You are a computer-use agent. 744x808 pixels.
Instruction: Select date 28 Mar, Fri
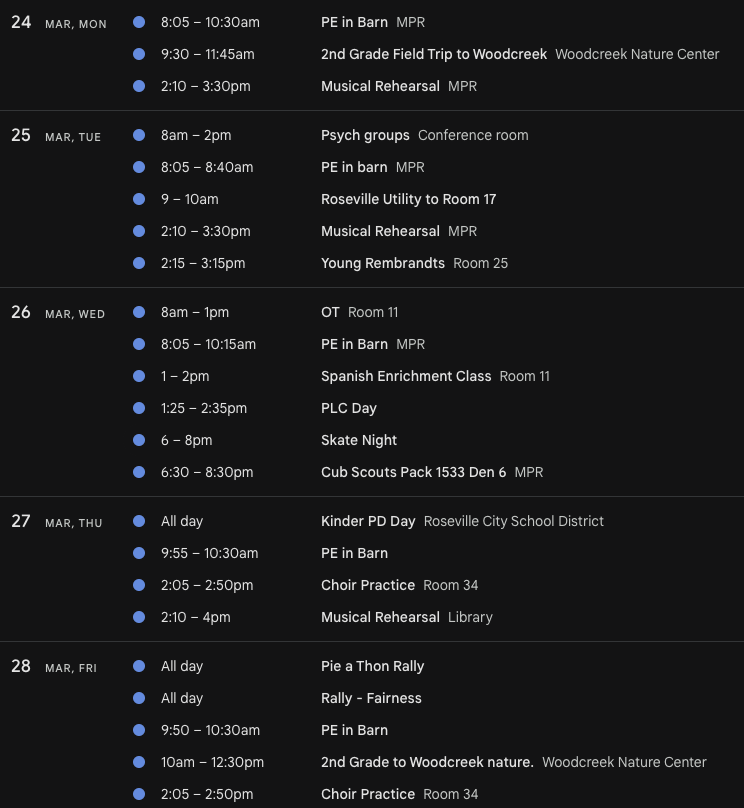point(54,666)
